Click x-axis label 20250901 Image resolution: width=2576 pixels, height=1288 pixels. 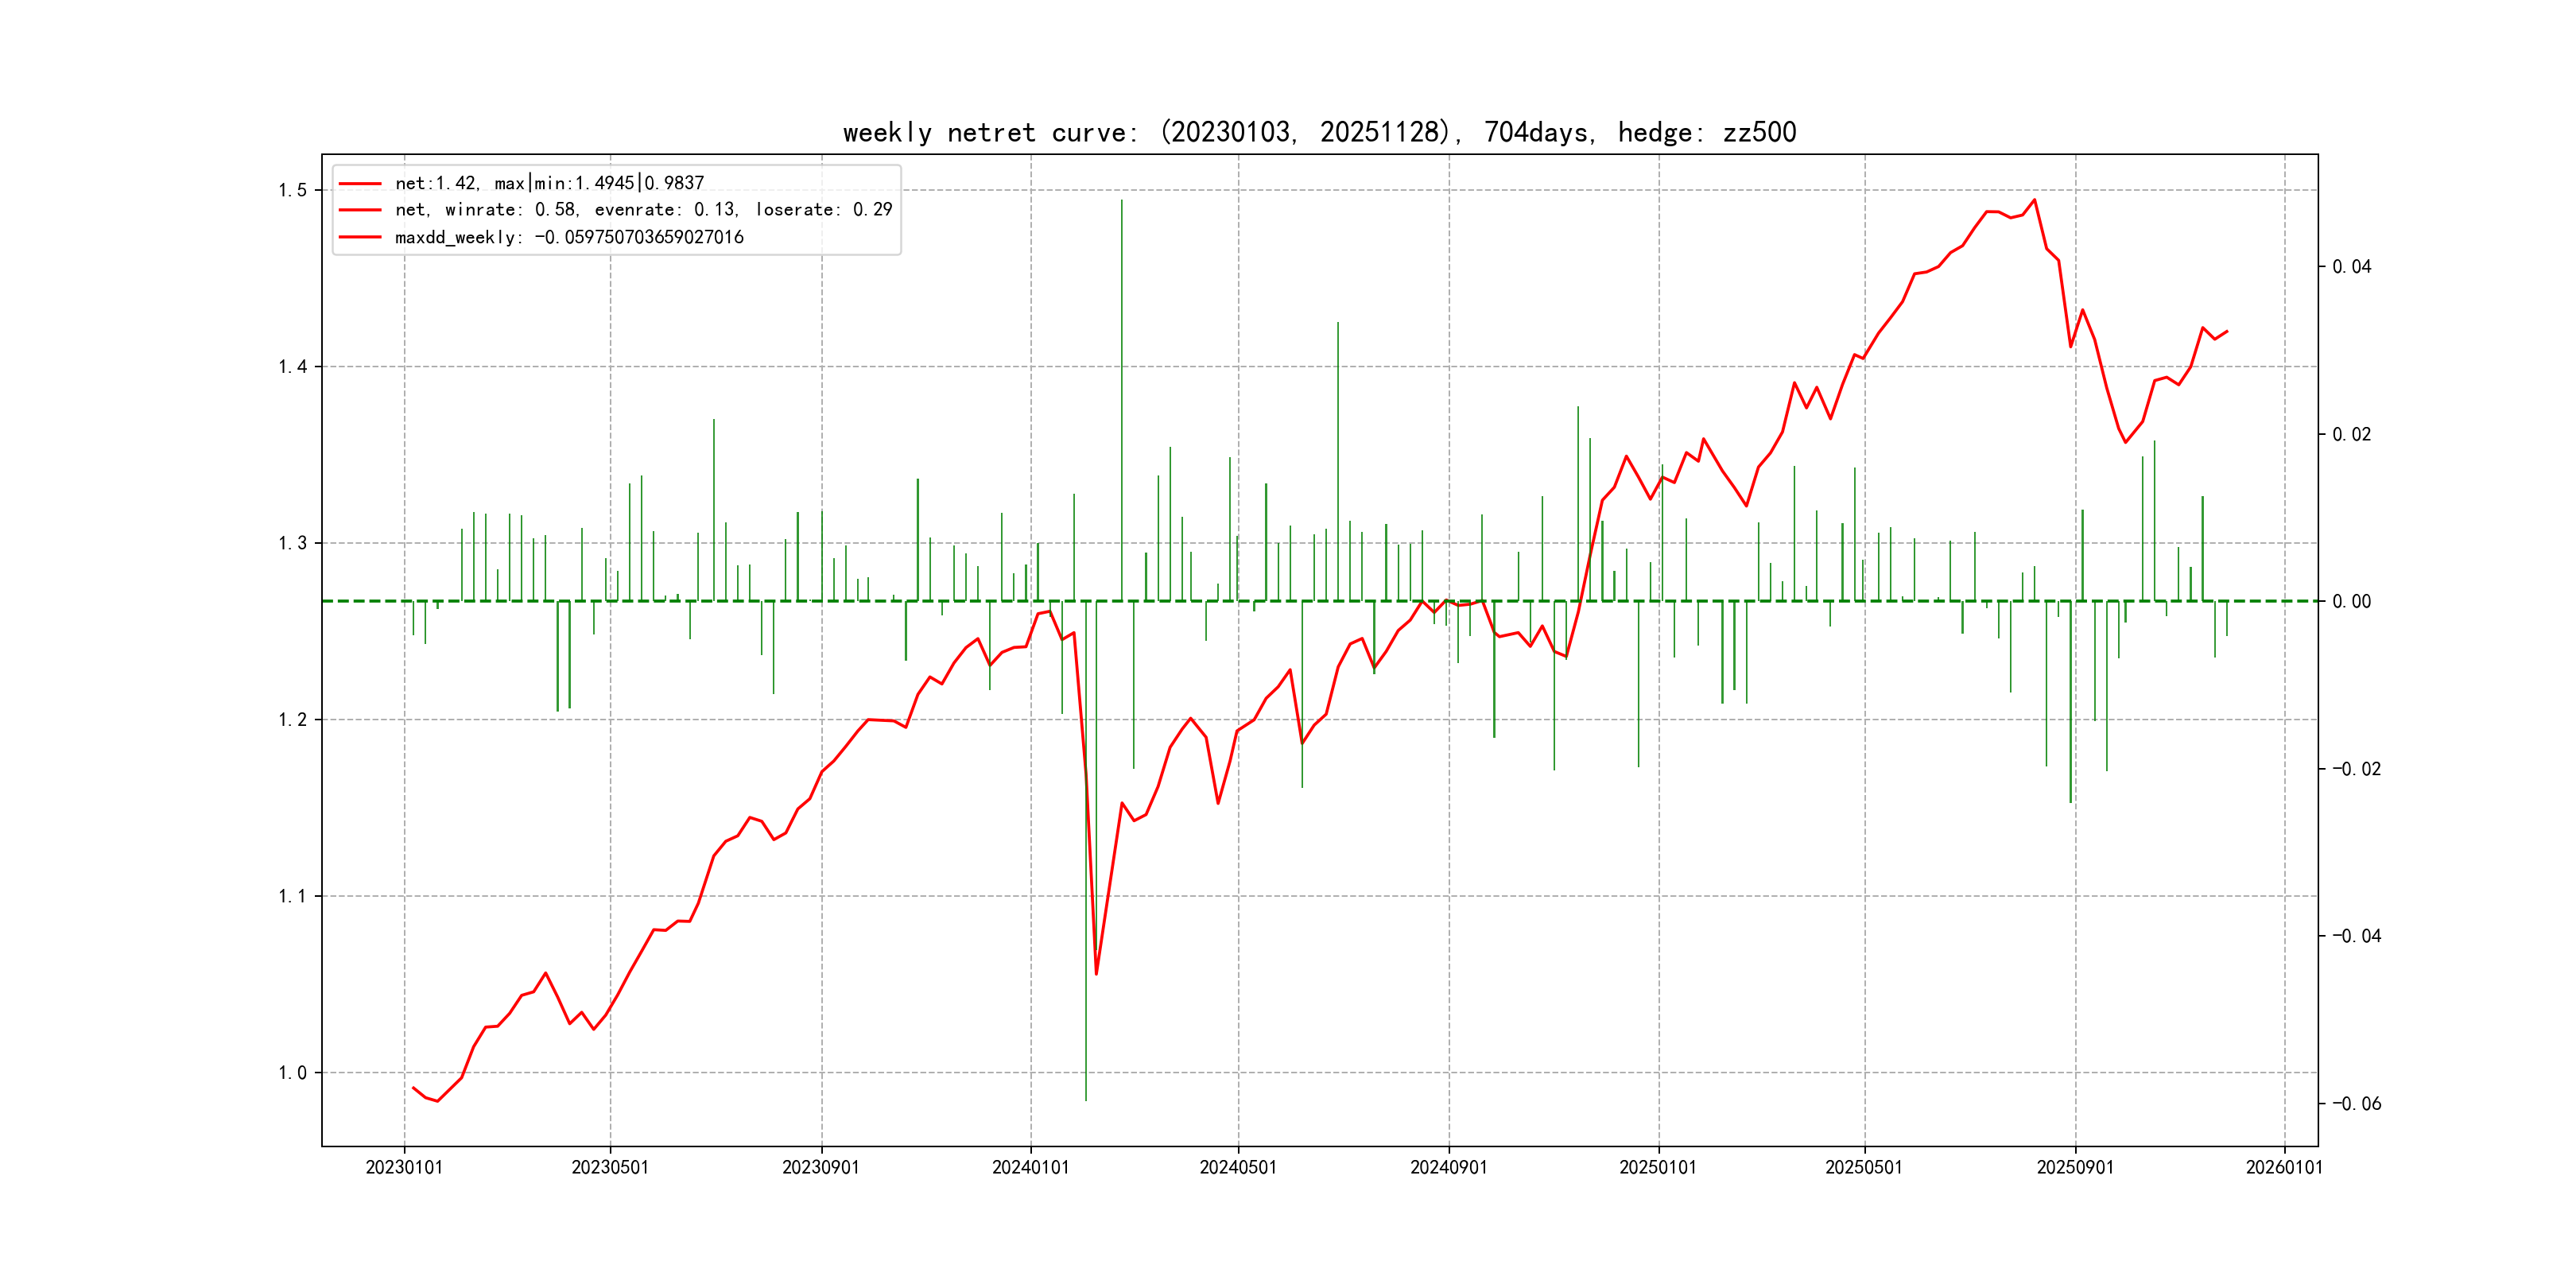[x=2075, y=1167]
